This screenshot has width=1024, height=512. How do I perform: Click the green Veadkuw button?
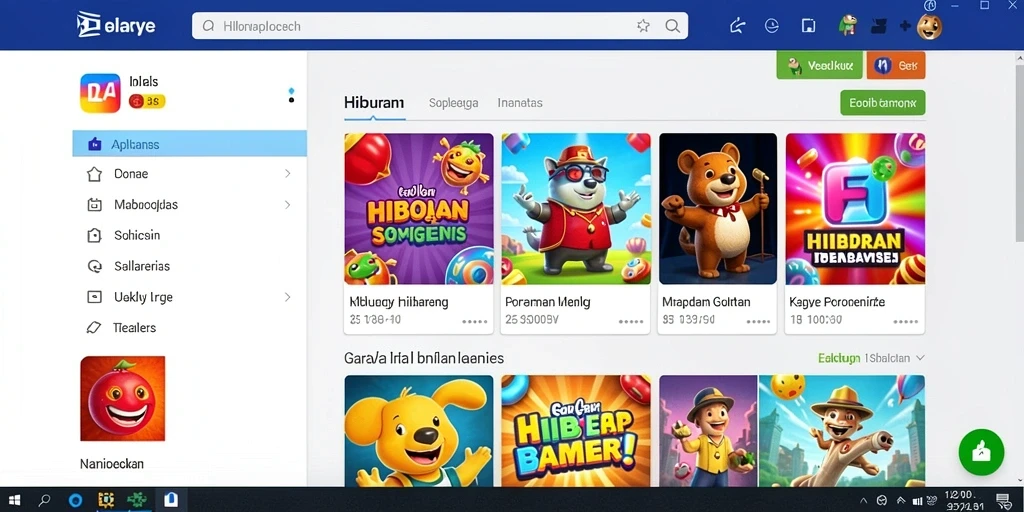tap(819, 65)
